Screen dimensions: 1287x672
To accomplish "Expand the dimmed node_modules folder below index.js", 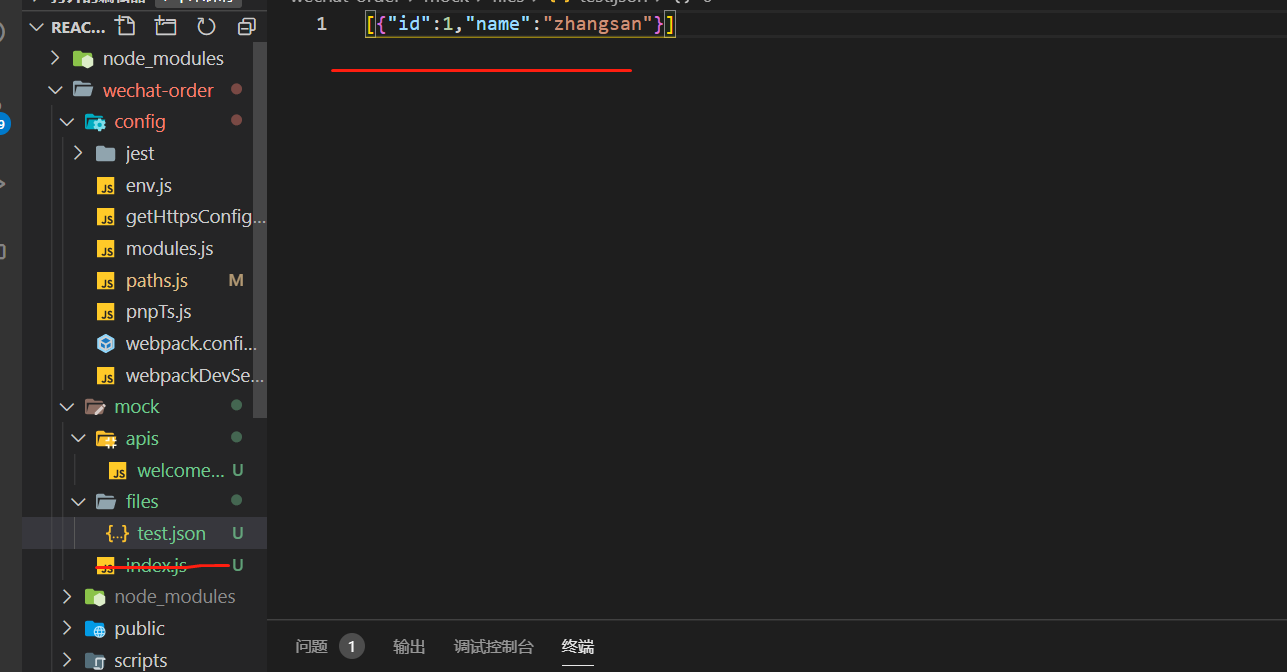I will [x=66, y=597].
